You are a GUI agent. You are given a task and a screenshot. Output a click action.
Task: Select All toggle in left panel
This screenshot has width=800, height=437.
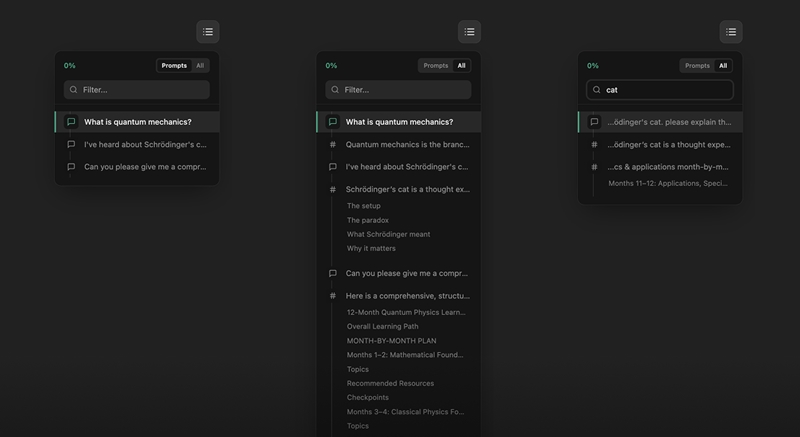pos(200,65)
